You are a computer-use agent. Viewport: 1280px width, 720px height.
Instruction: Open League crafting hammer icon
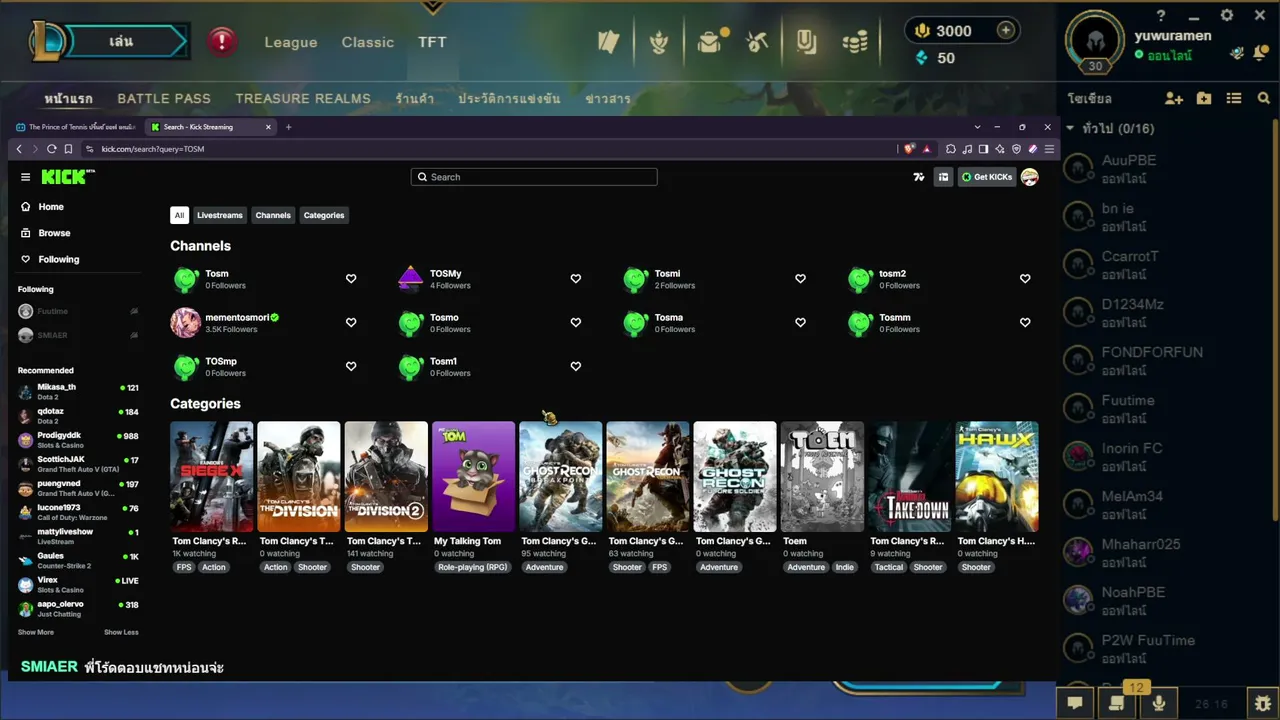click(x=757, y=42)
